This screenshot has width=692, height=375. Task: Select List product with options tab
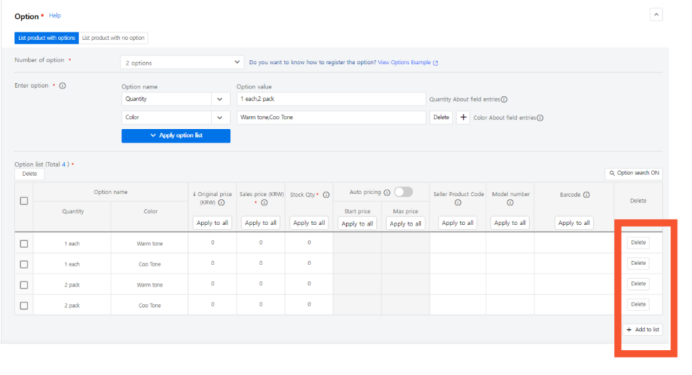point(46,38)
